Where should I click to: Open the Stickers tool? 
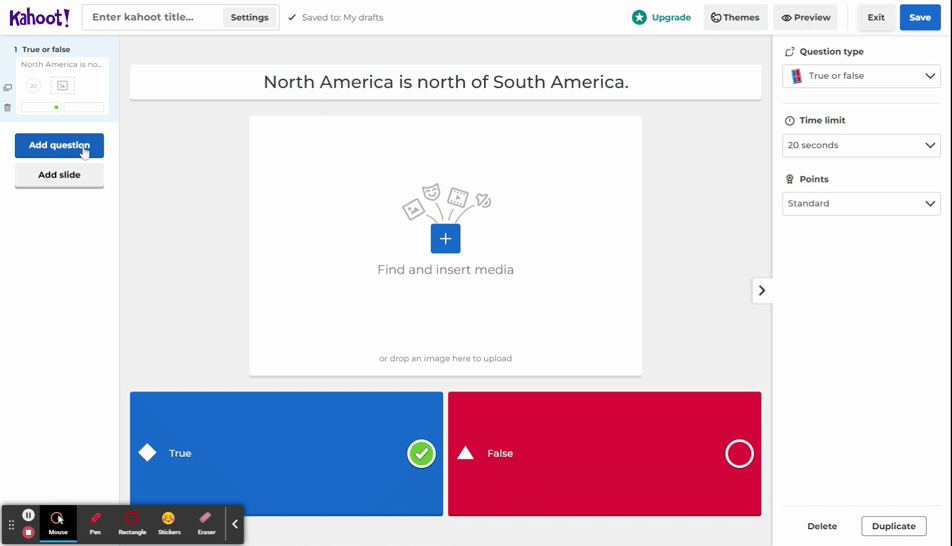tap(169, 523)
